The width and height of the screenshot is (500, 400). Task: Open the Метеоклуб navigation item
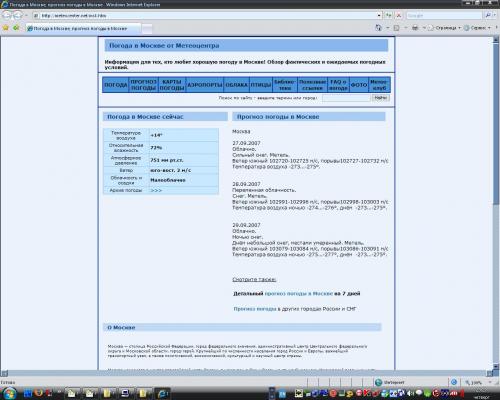click(379, 85)
